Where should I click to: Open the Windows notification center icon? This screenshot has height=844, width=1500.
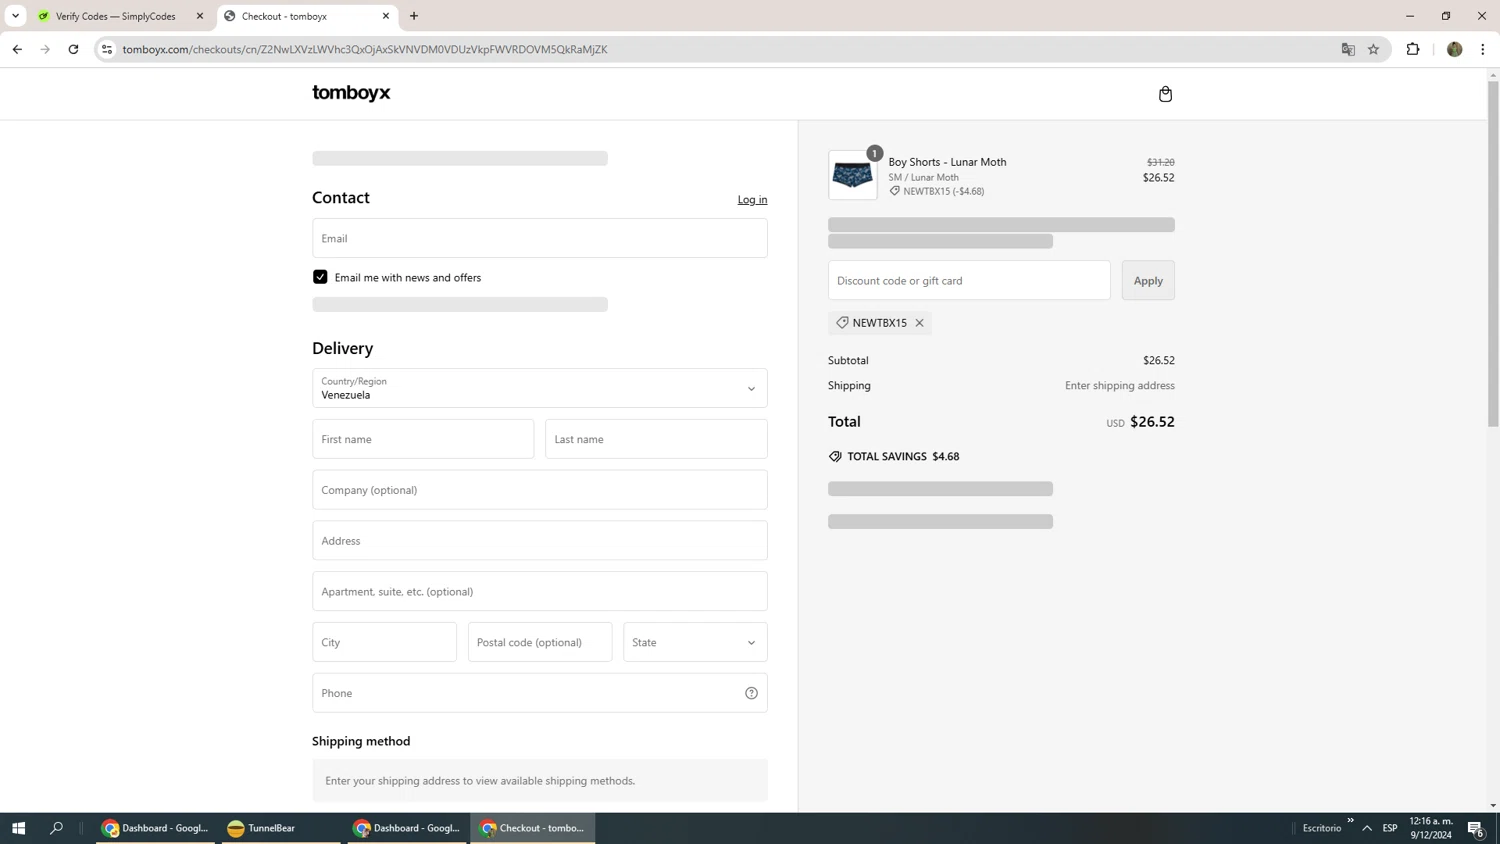click(1475, 828)
